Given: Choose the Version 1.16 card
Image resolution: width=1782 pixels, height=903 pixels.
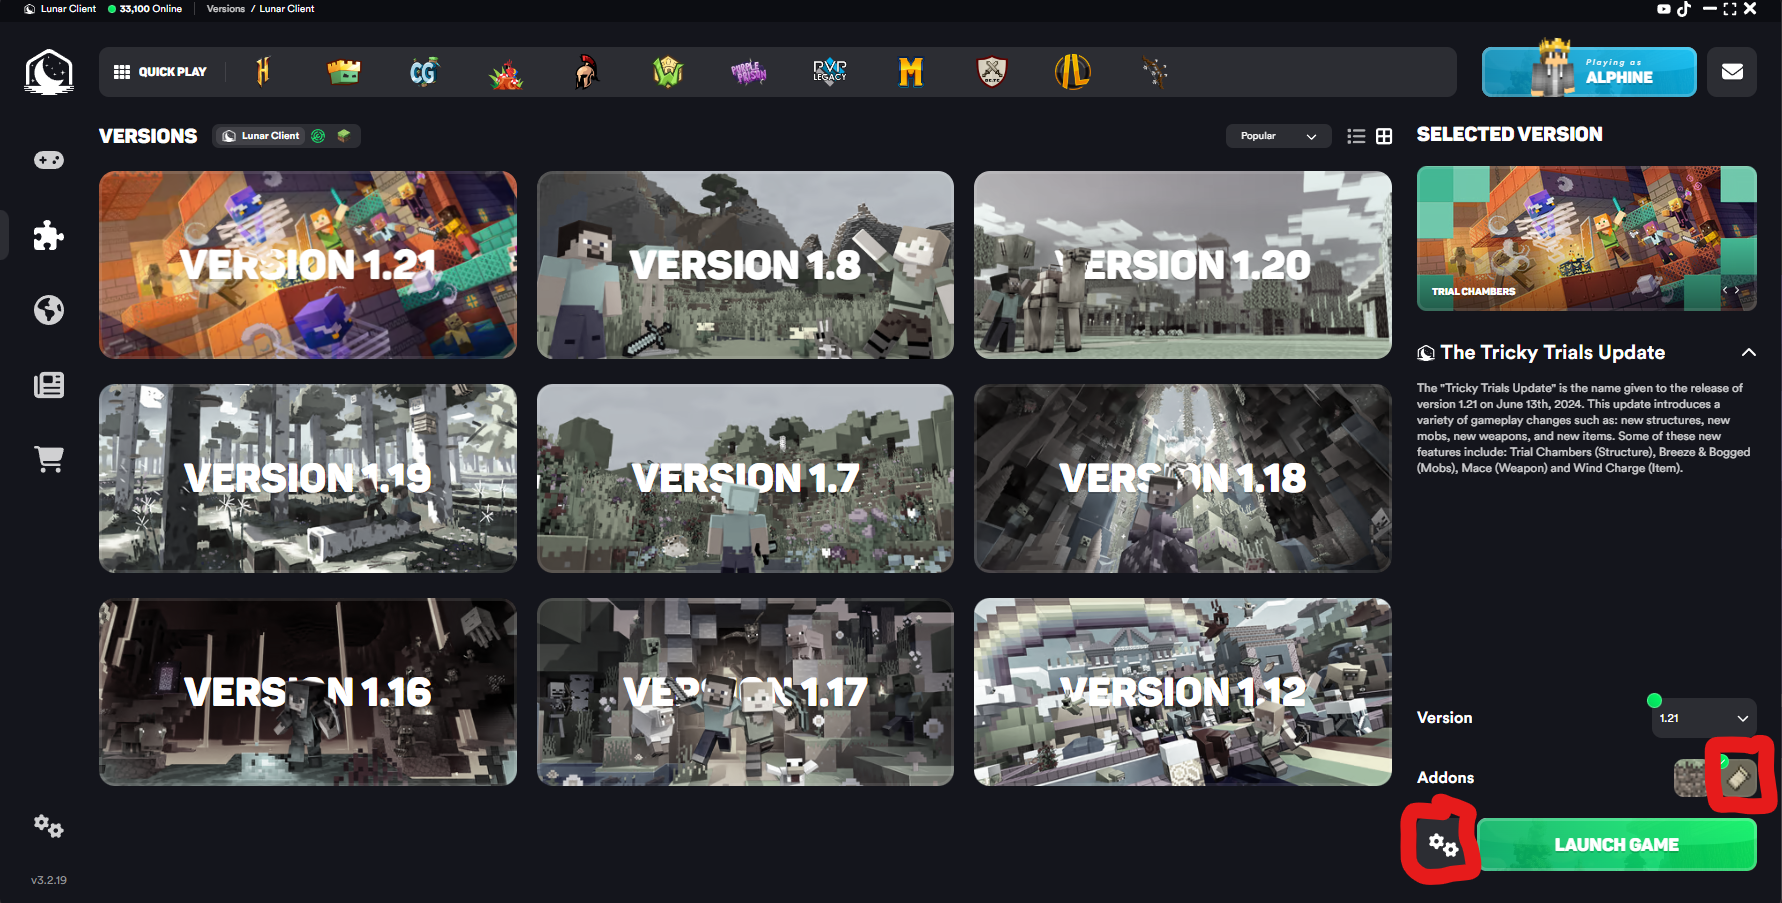Looking at the screenshot, I should pos(308,692).
